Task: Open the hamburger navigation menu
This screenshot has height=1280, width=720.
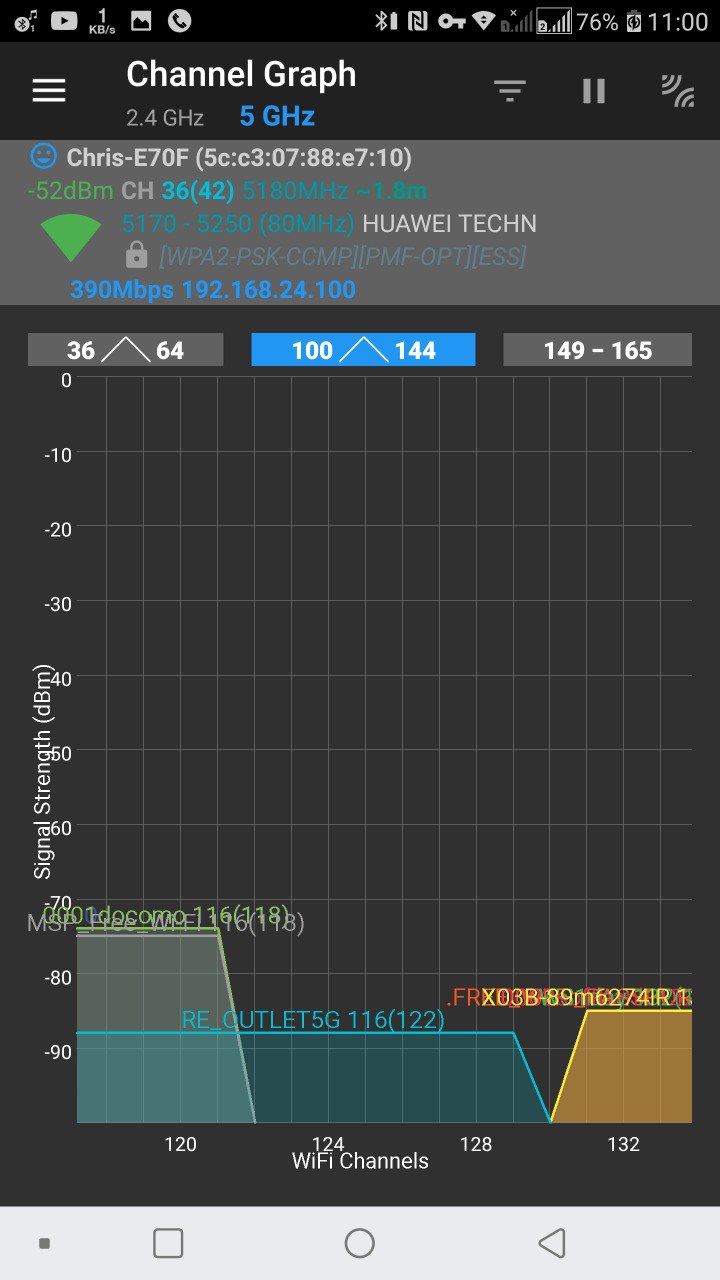Action: coord(48,91)
